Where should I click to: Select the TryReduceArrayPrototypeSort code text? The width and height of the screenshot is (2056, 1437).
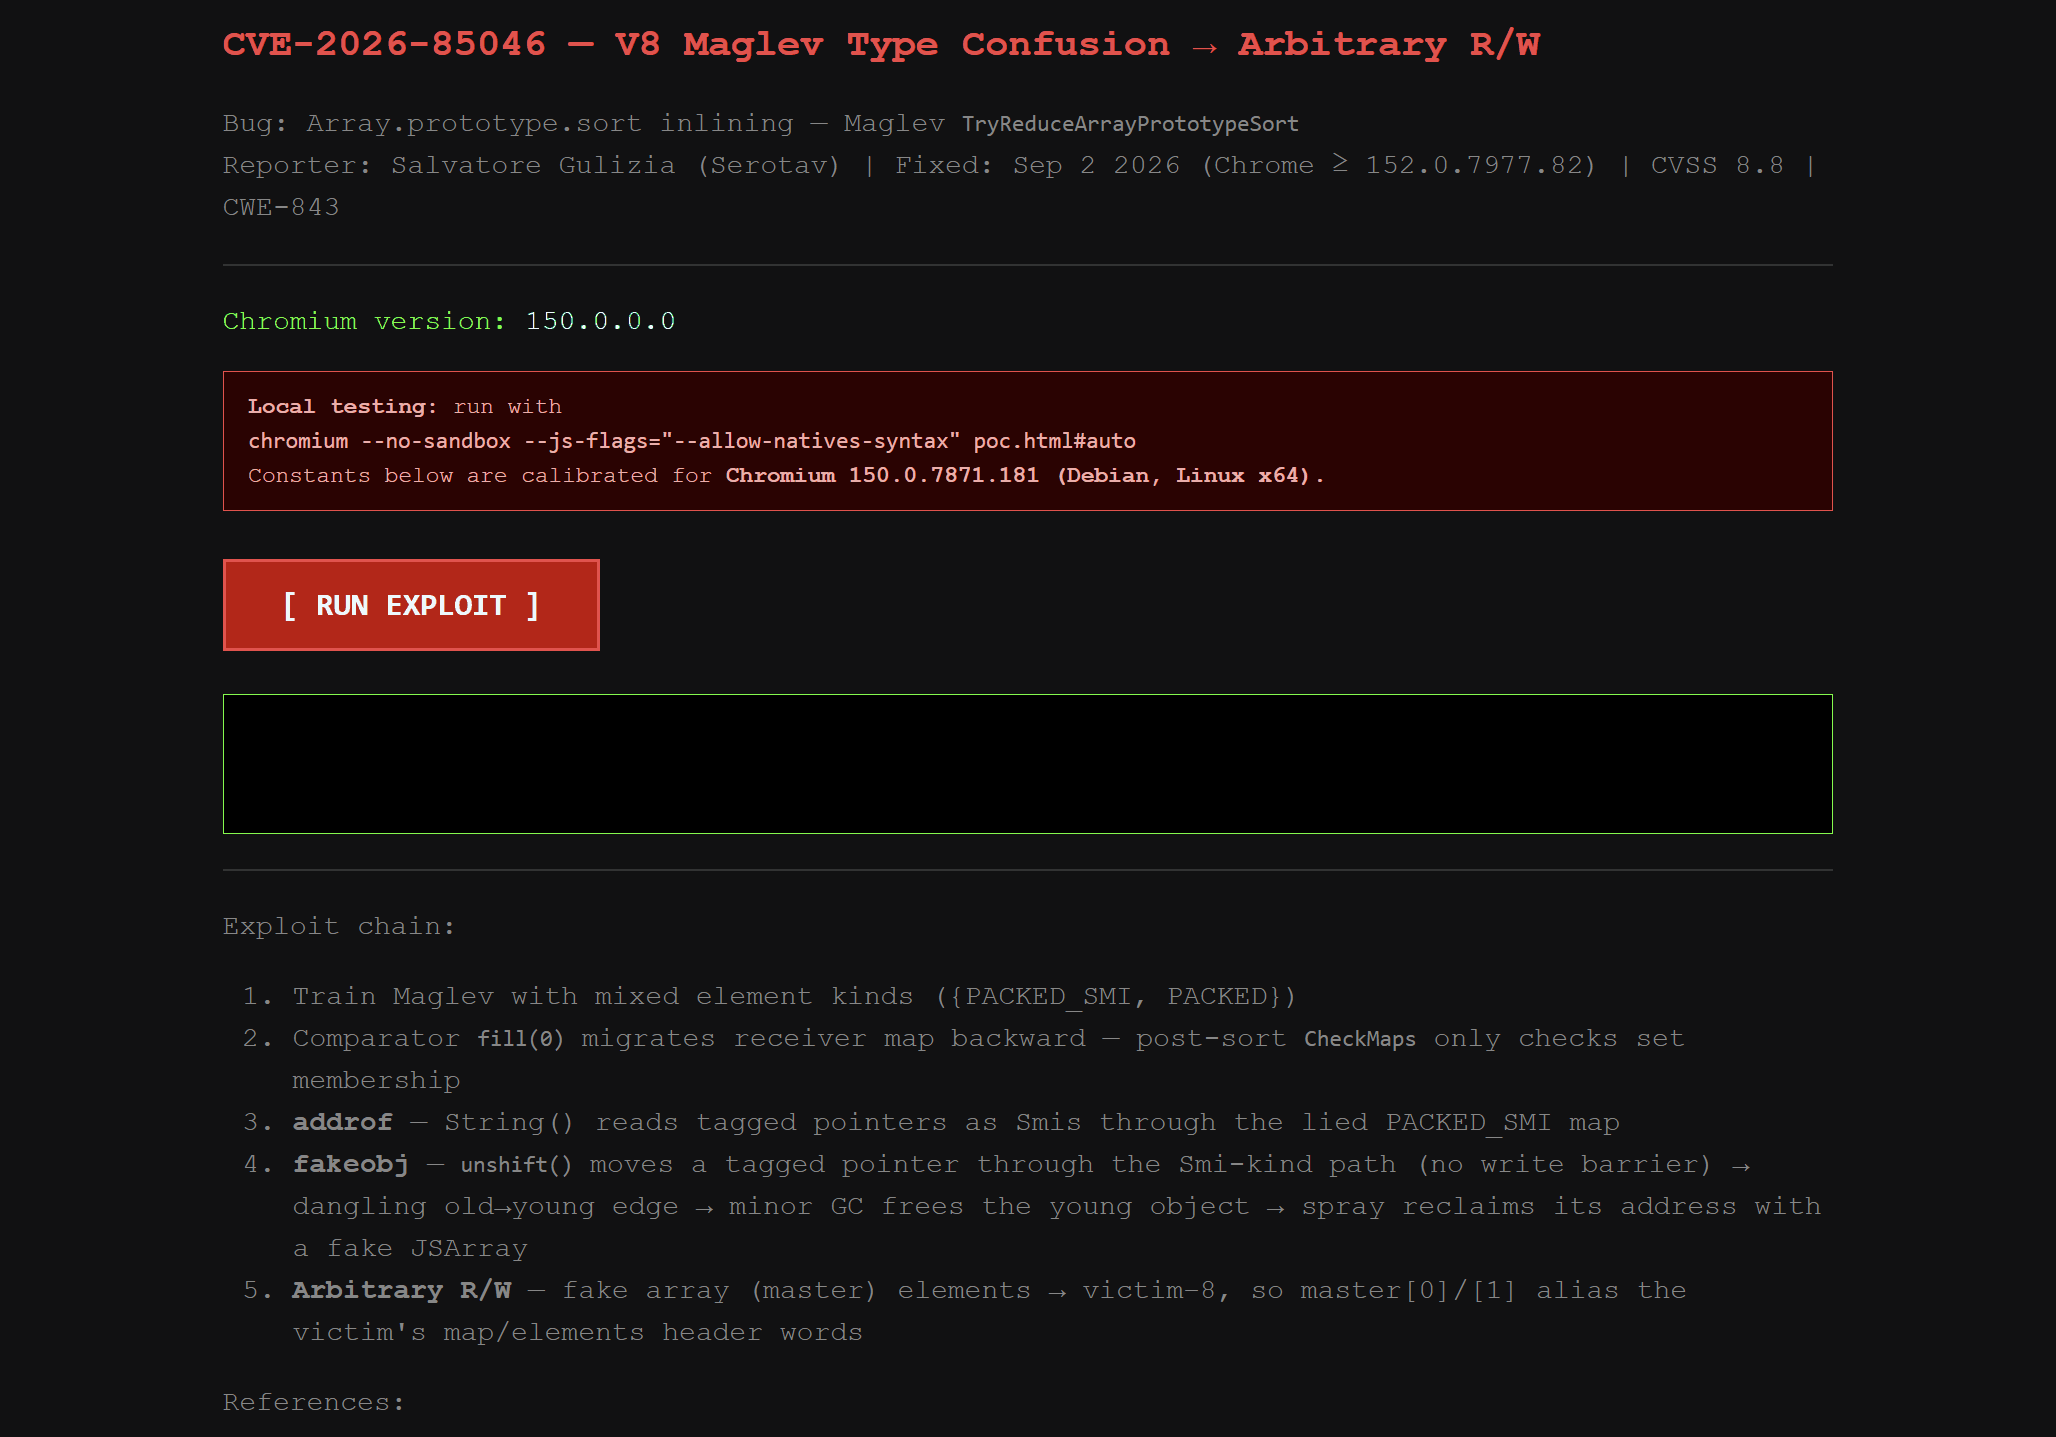click(1130, 124)
